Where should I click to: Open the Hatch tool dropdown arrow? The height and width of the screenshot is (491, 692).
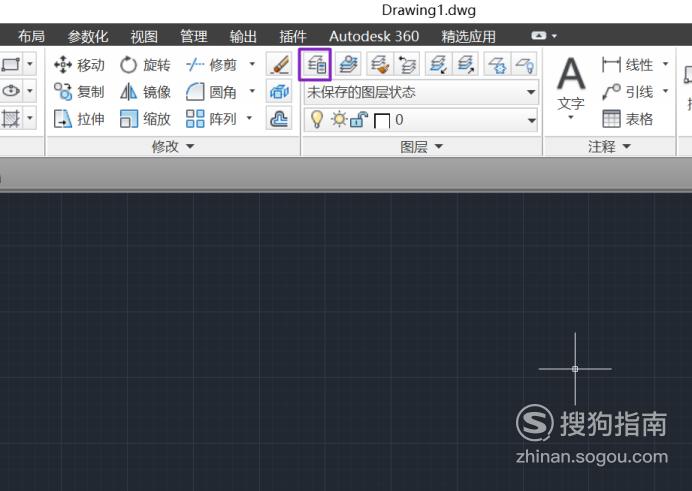click(x=30, y=118)
